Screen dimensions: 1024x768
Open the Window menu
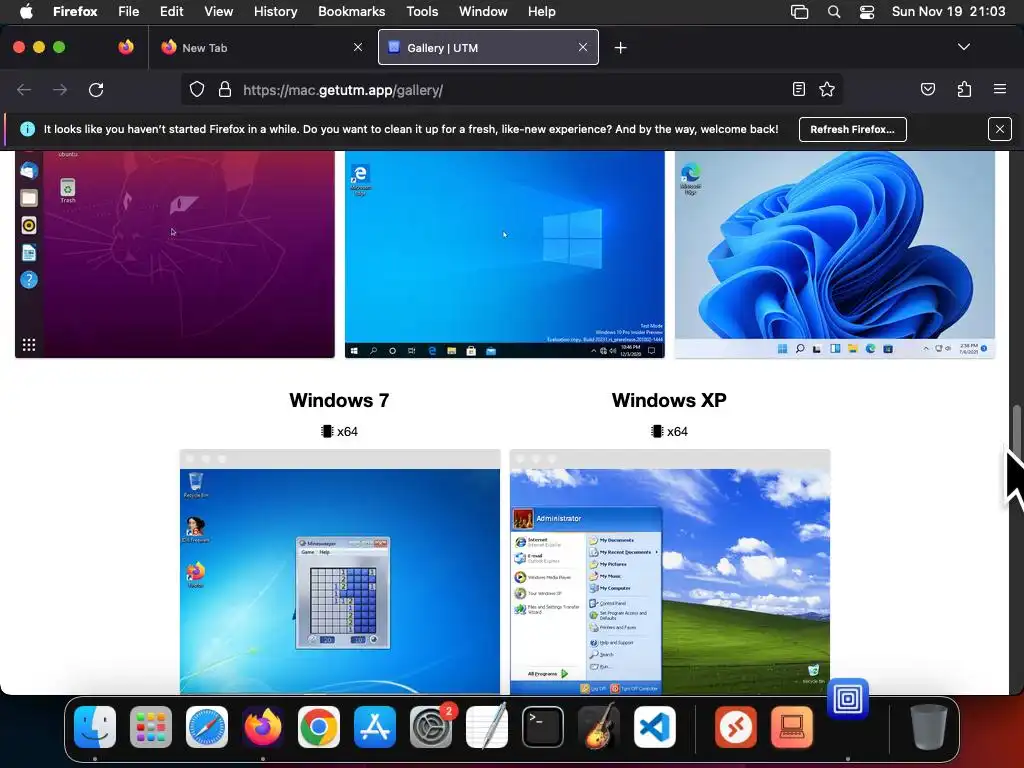coord(483,11)
